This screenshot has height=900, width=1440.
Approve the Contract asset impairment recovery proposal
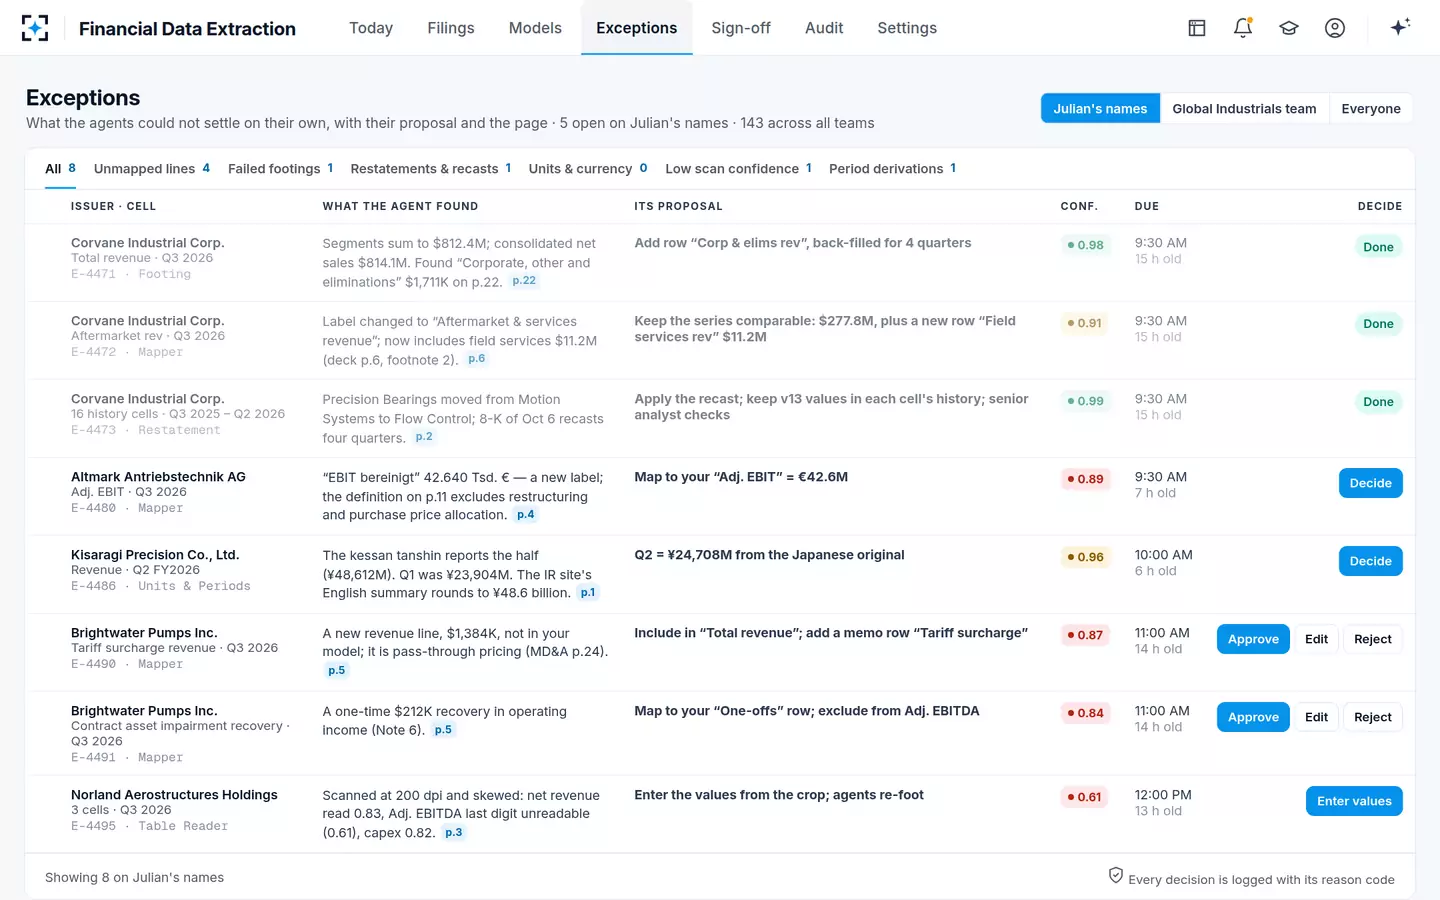point(1253,717)
